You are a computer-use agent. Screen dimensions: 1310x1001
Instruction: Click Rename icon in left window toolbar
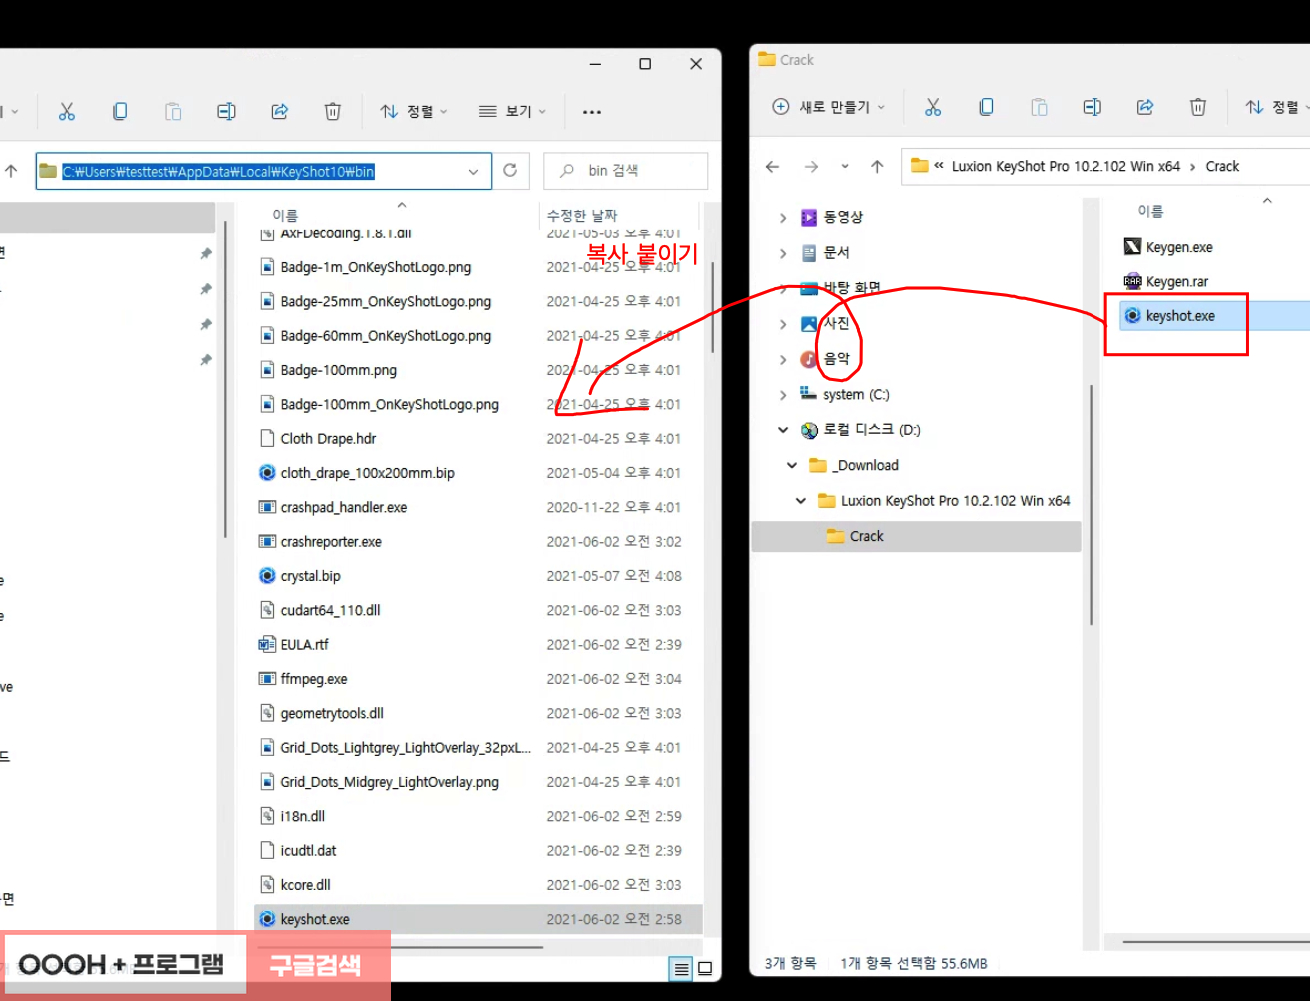[227, 112]
